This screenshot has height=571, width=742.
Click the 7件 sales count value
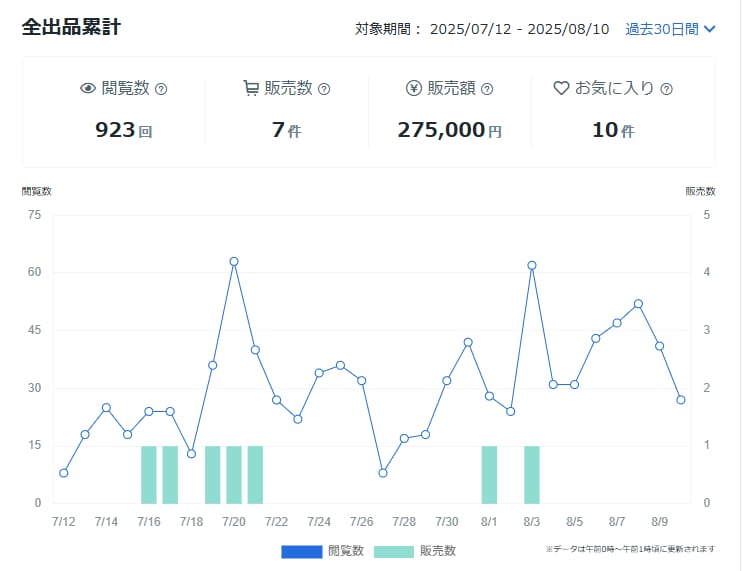pos(286,130)
